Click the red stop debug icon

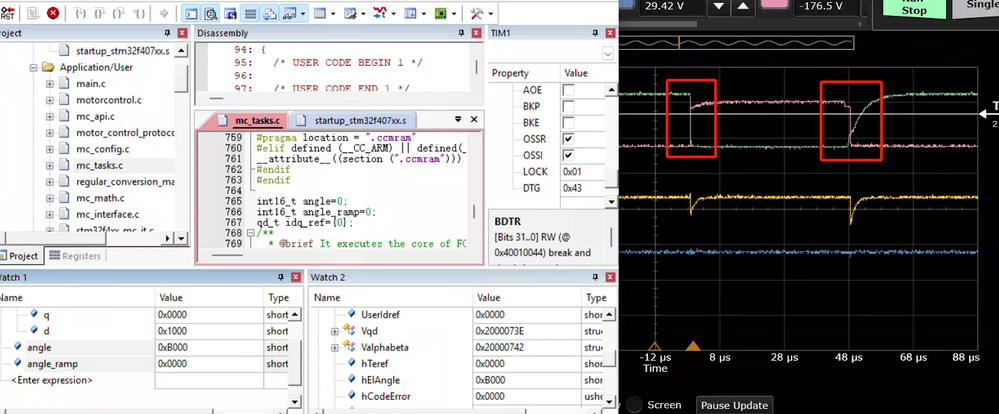(x=53, y=14)
